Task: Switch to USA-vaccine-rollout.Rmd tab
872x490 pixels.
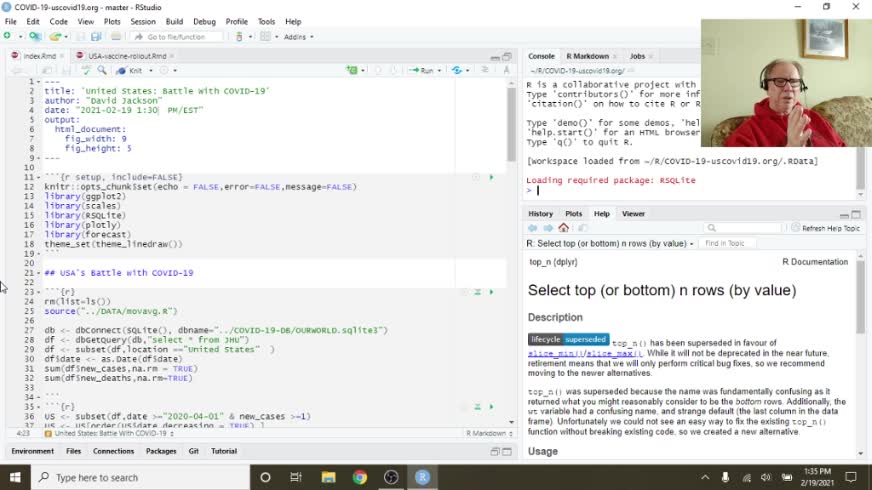Action: point(127,56)
